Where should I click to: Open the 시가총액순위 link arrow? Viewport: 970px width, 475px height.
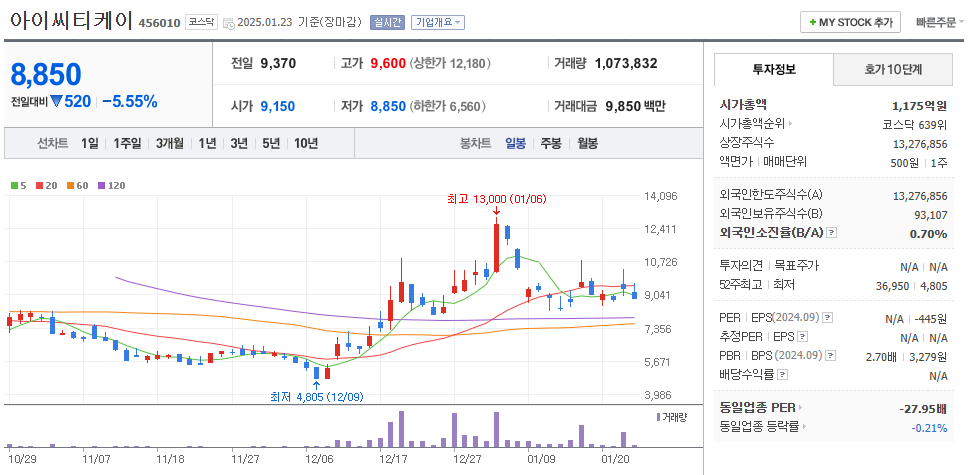793,124
